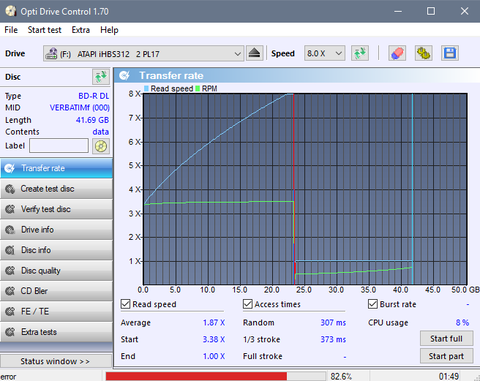Open Disc quality section
The height and width of the screenshot is (381, 480).
click(x=56, y=271)
